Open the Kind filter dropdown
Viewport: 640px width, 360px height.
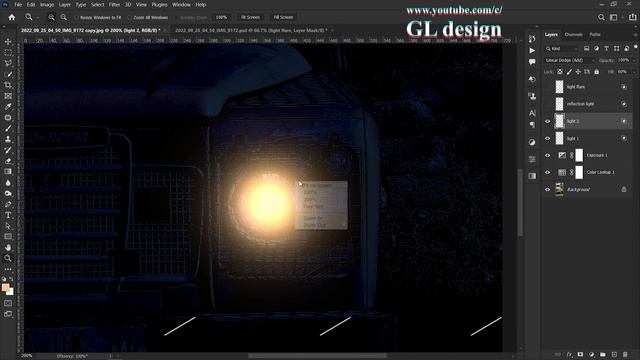point(562,49)
